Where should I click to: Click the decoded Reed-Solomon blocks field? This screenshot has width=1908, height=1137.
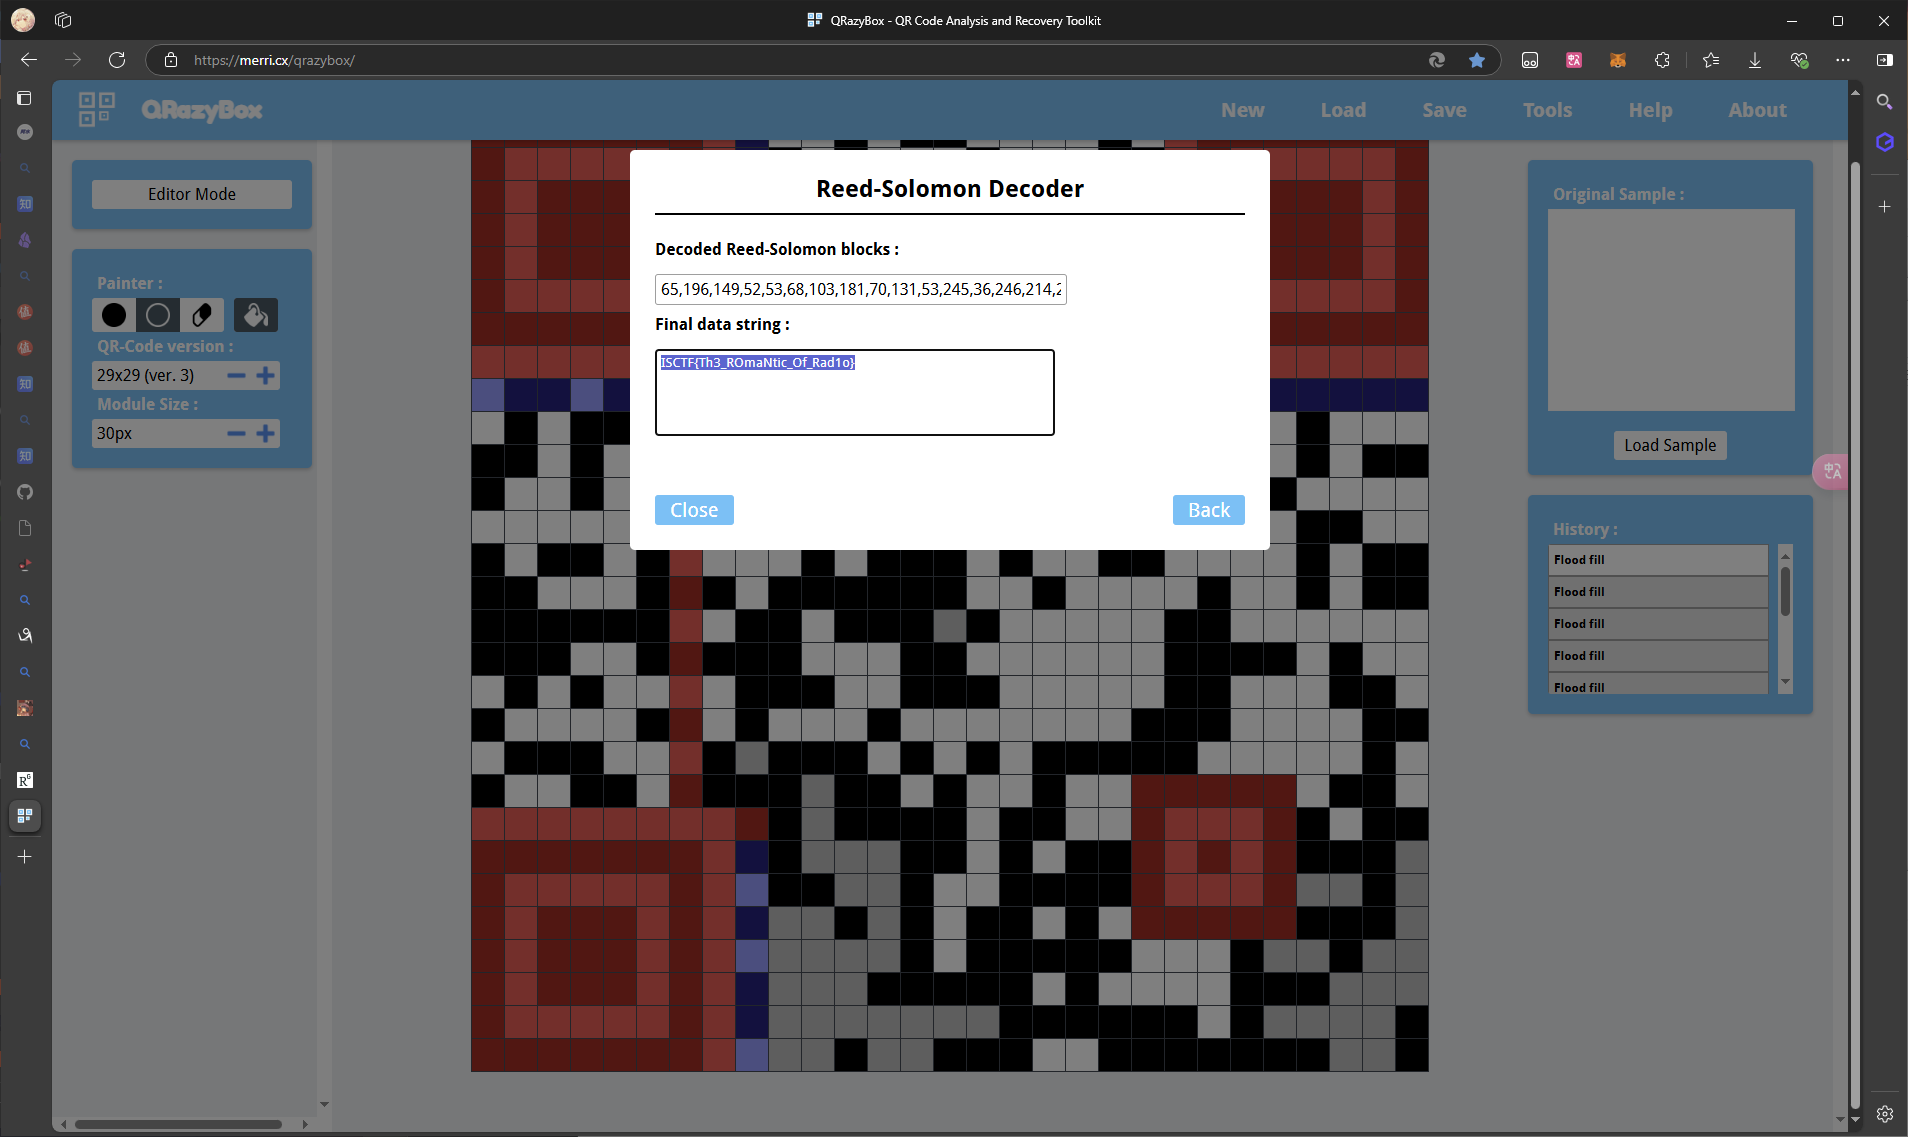861,289
